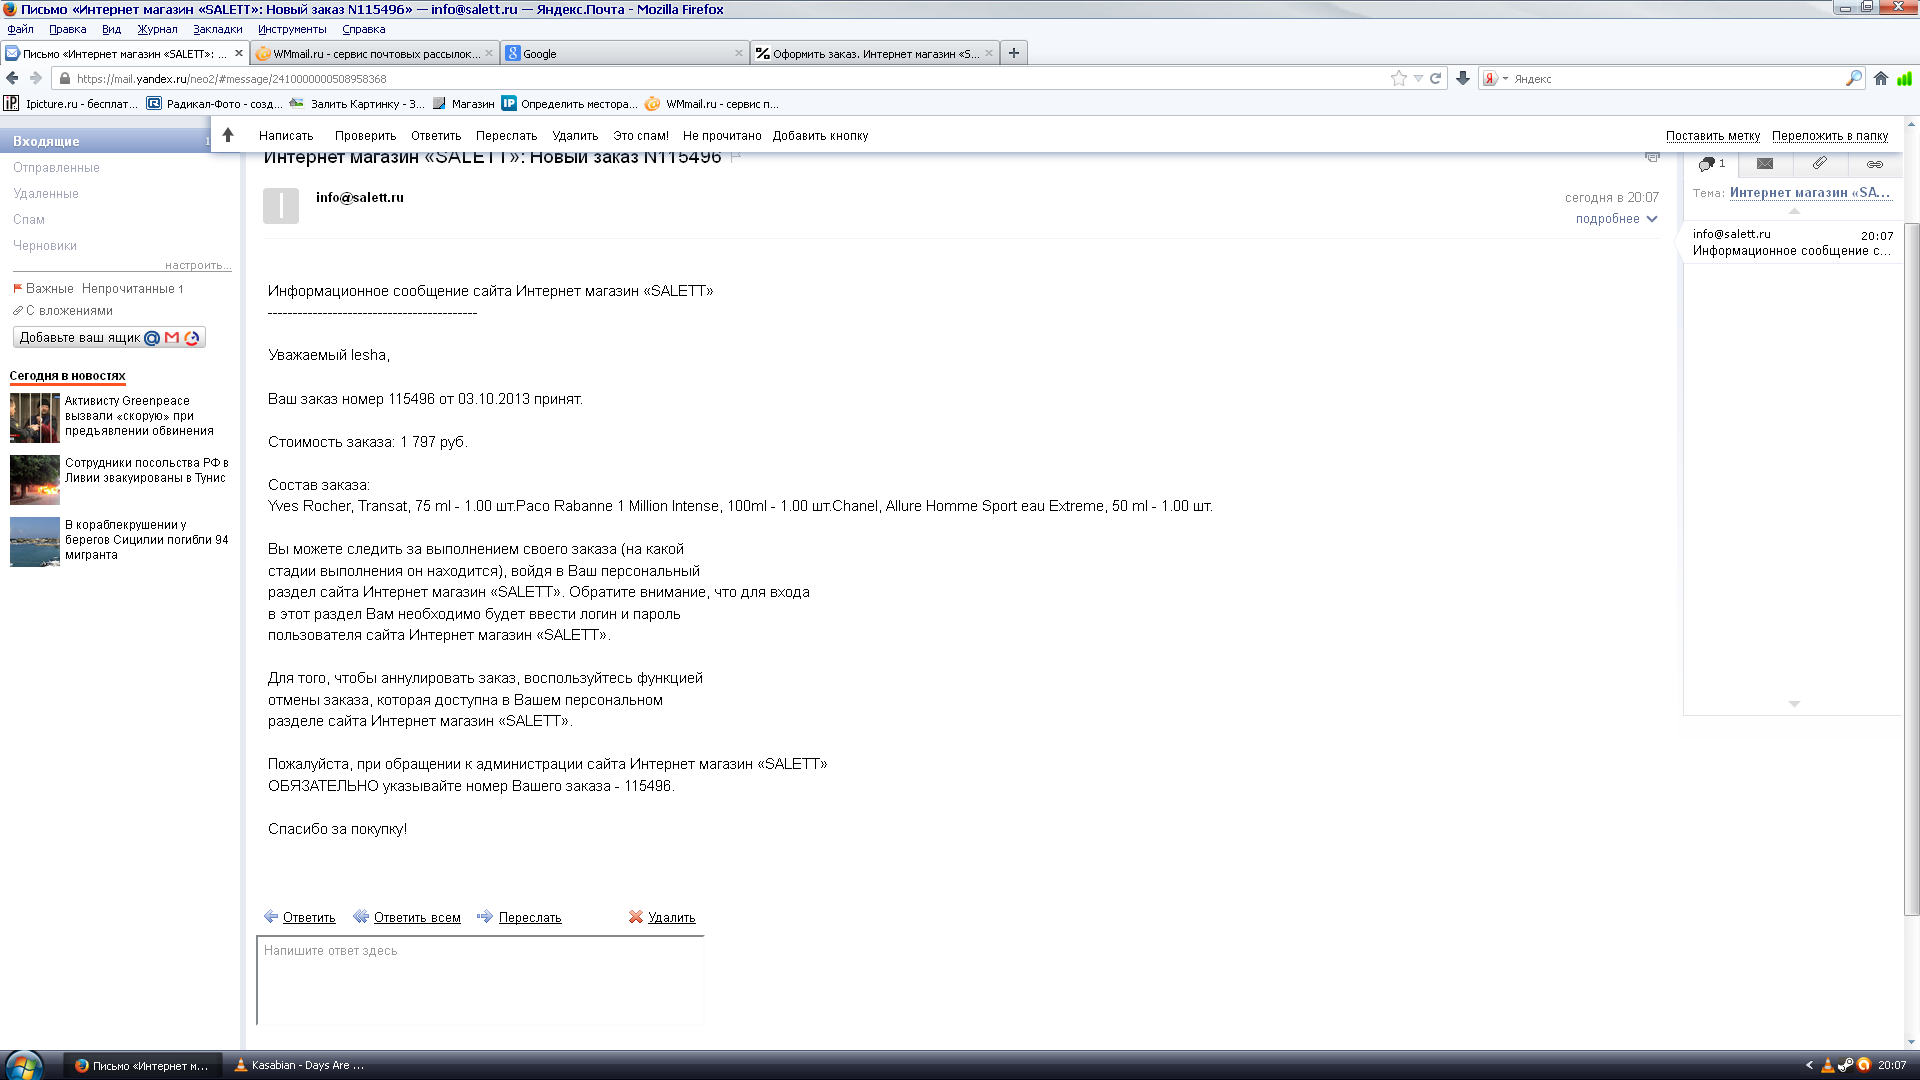Screen dimensions: 1920x1080
Task: Go to the browser Home page icon
Action: pos(1881,78)
